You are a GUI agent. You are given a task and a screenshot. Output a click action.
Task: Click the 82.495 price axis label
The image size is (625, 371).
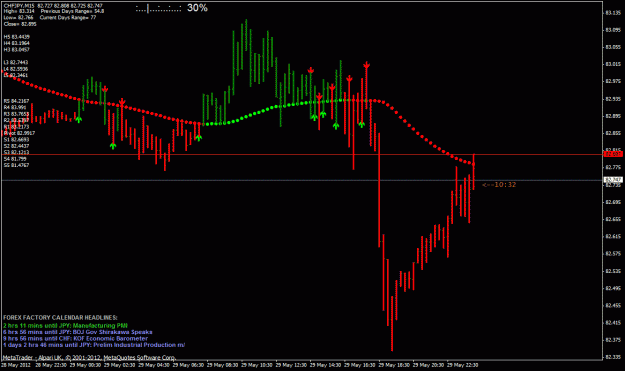point(613,288)
